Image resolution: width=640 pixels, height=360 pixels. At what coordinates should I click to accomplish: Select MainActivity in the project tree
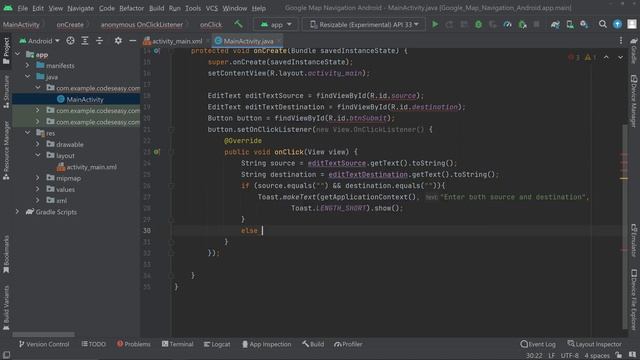coord(85,99)
